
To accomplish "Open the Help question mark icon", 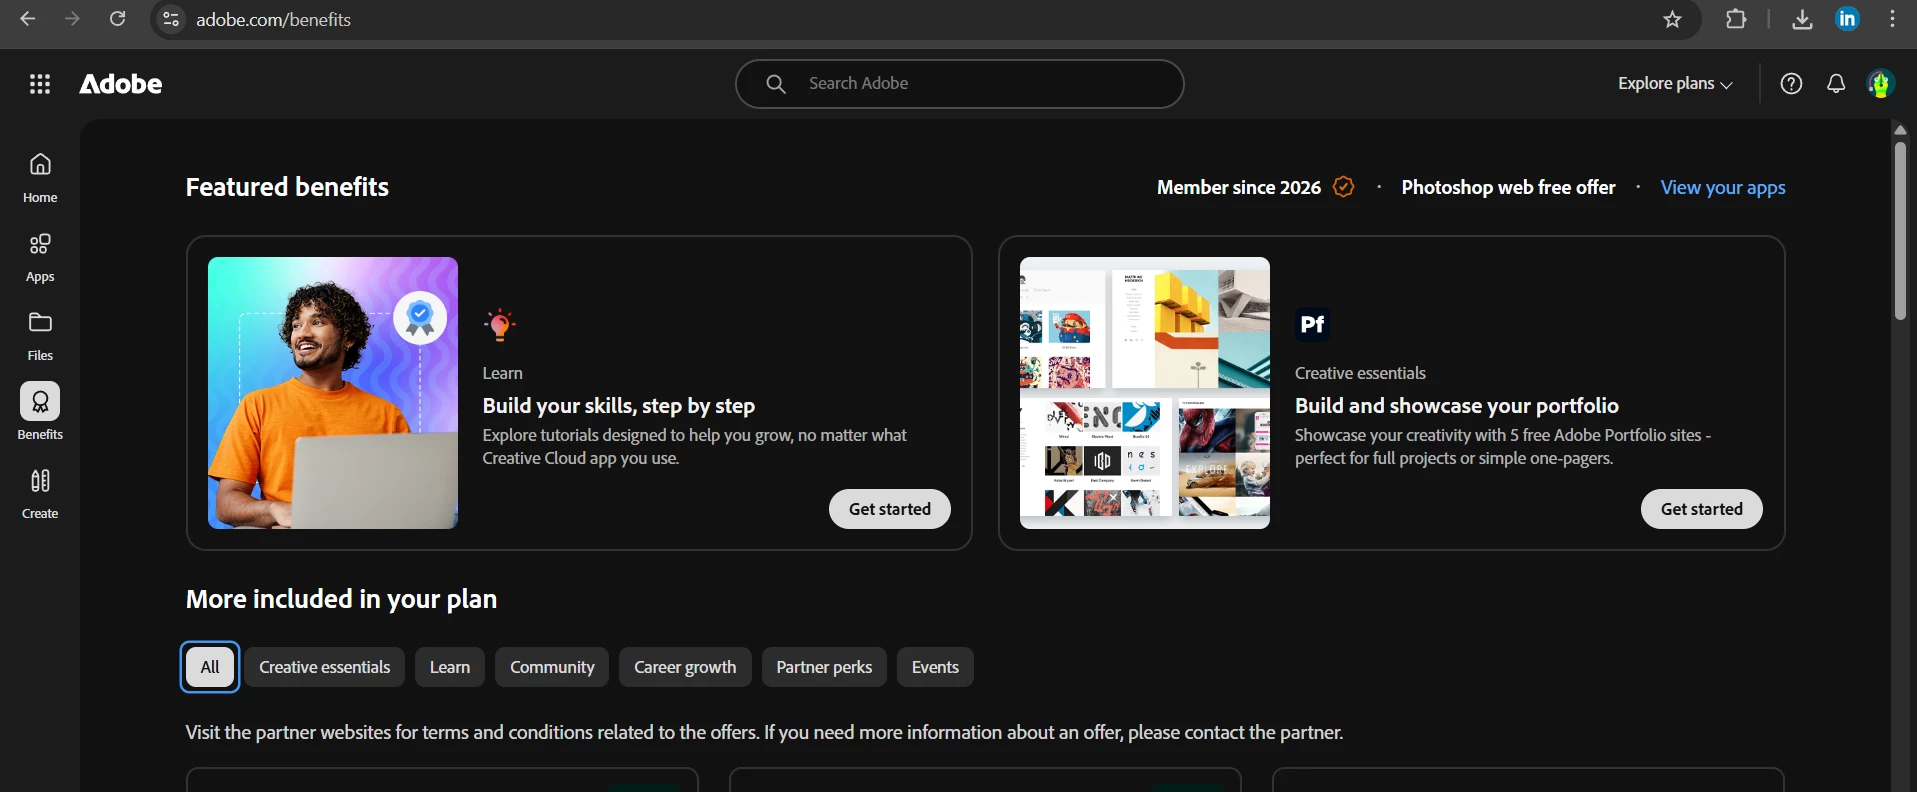I will 1791,84.
